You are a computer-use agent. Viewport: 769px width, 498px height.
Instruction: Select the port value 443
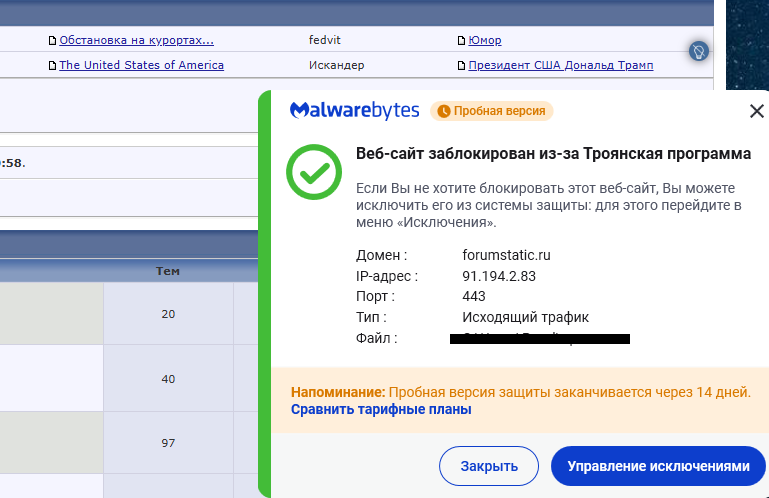(x=473, y=296)
